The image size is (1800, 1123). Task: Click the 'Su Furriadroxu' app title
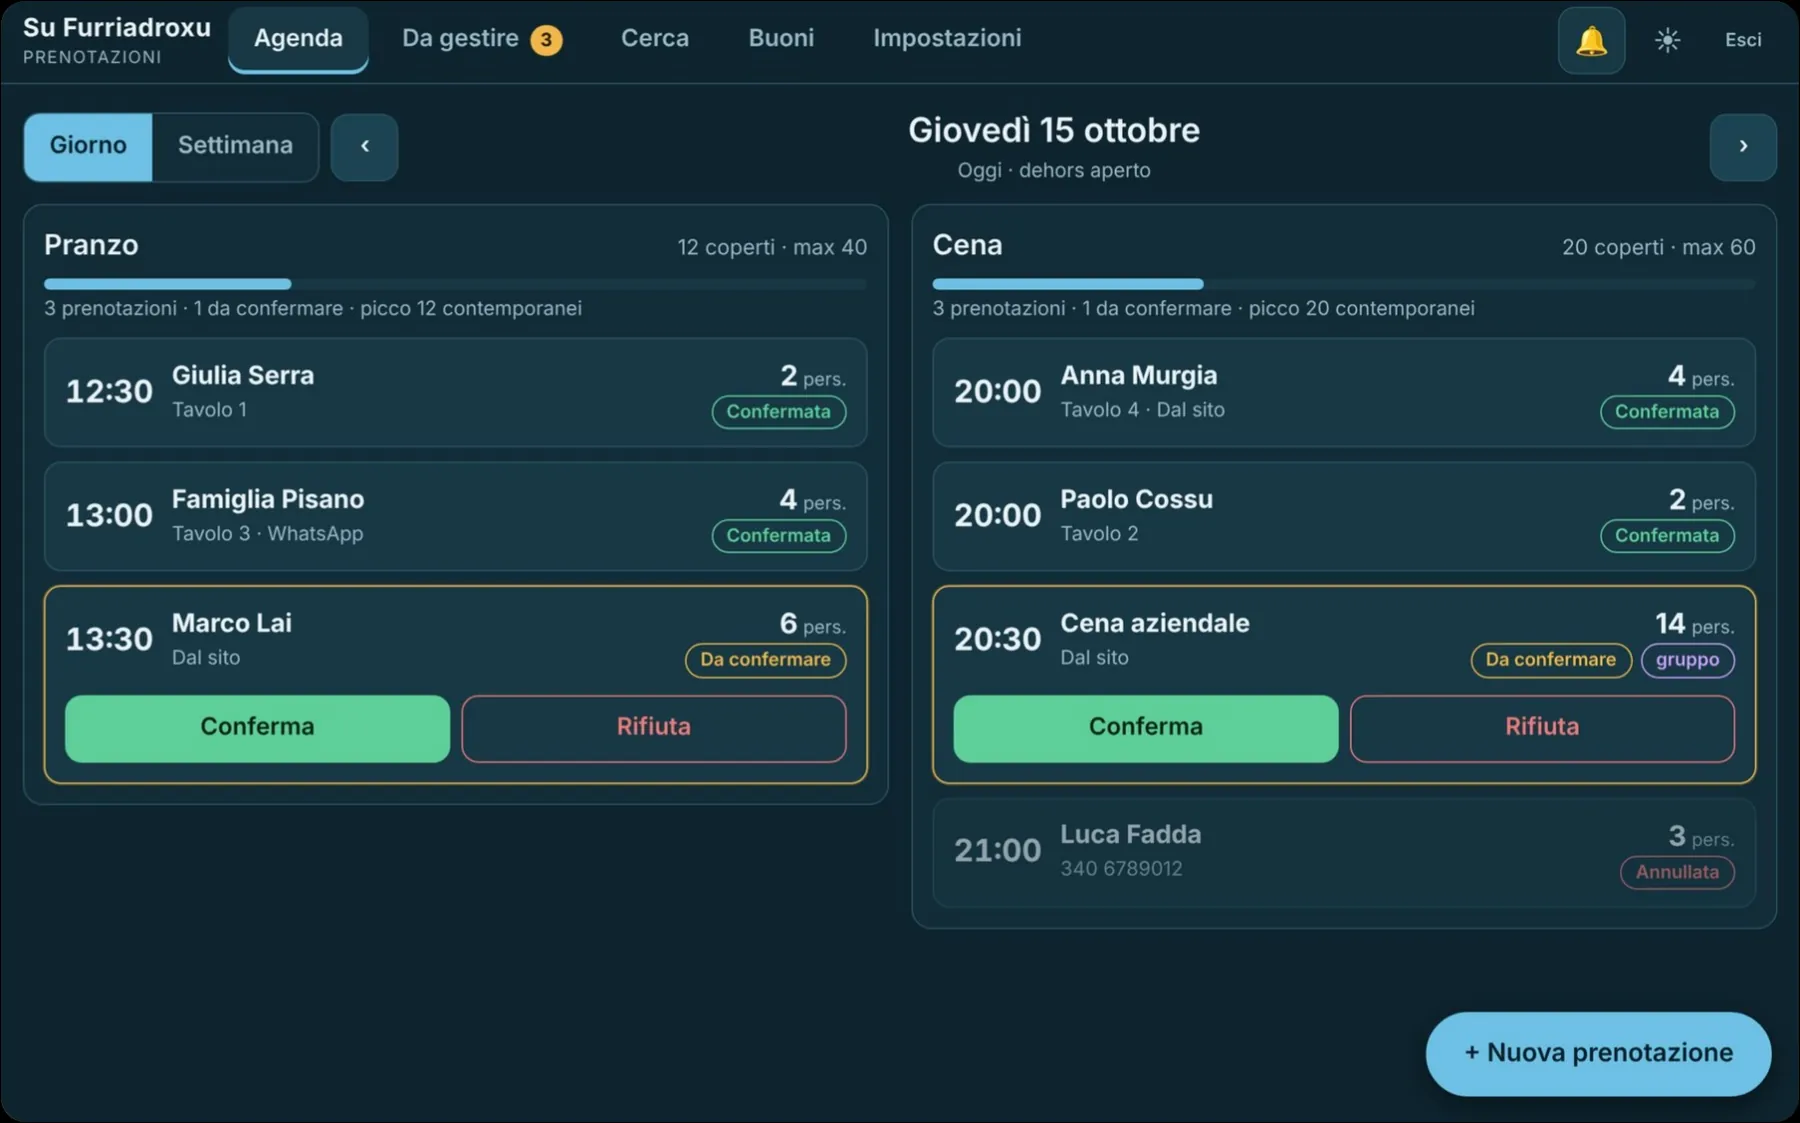[x=117, y=27]
